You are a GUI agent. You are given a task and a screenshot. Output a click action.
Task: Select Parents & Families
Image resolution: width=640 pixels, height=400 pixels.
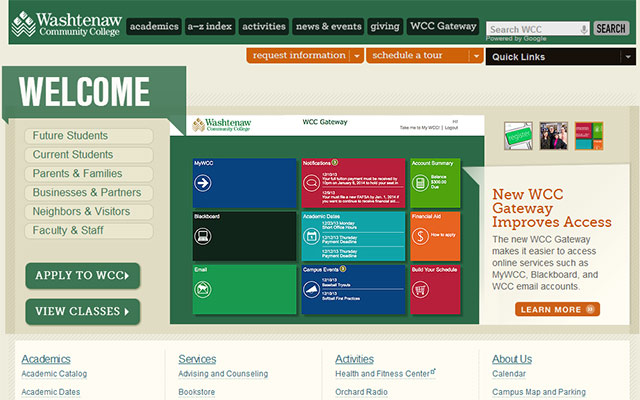tap(89, 174)
